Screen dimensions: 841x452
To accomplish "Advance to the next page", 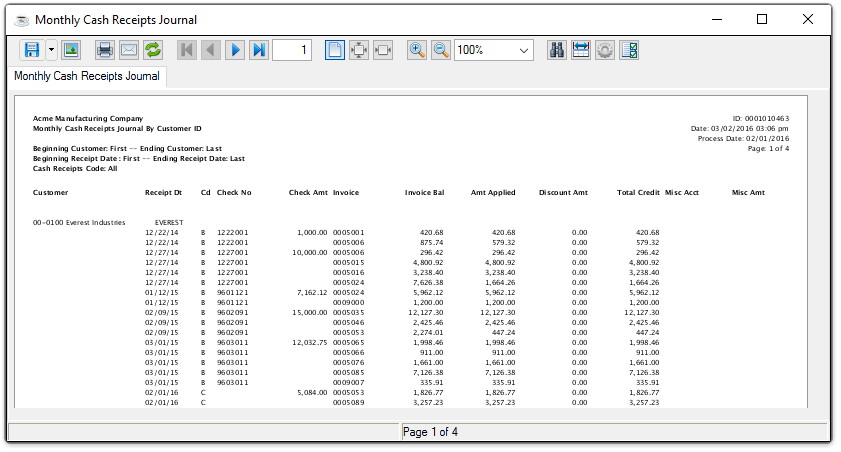I will [235, 50].
